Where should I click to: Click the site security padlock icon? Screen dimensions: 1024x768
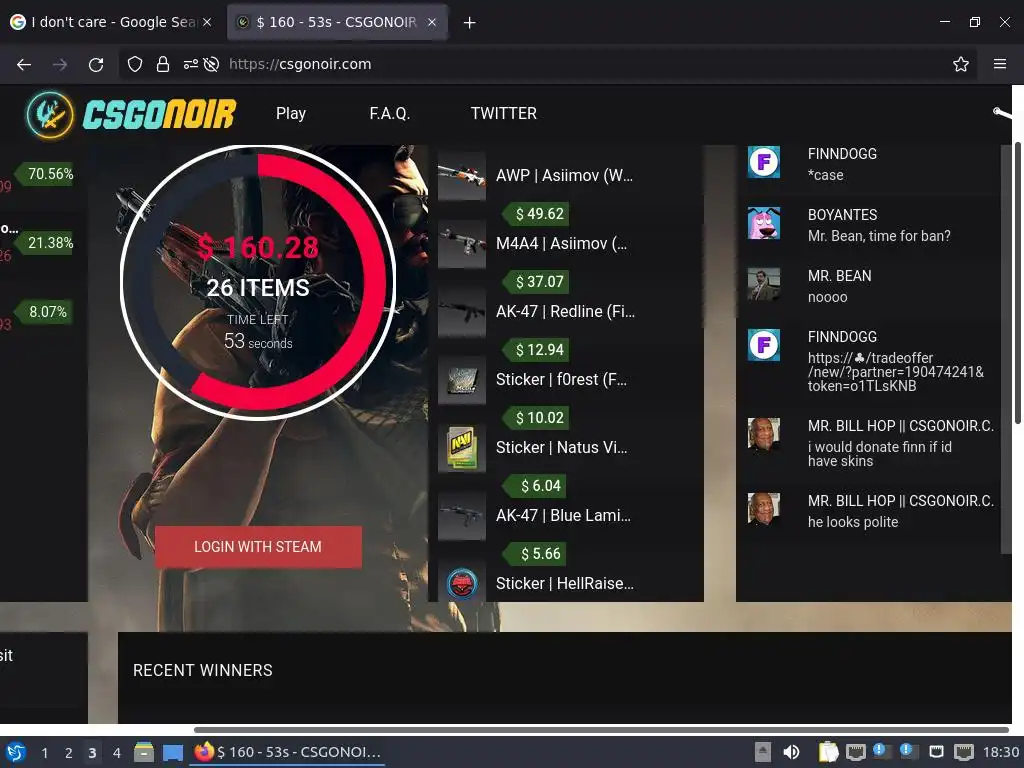[163, 64]
